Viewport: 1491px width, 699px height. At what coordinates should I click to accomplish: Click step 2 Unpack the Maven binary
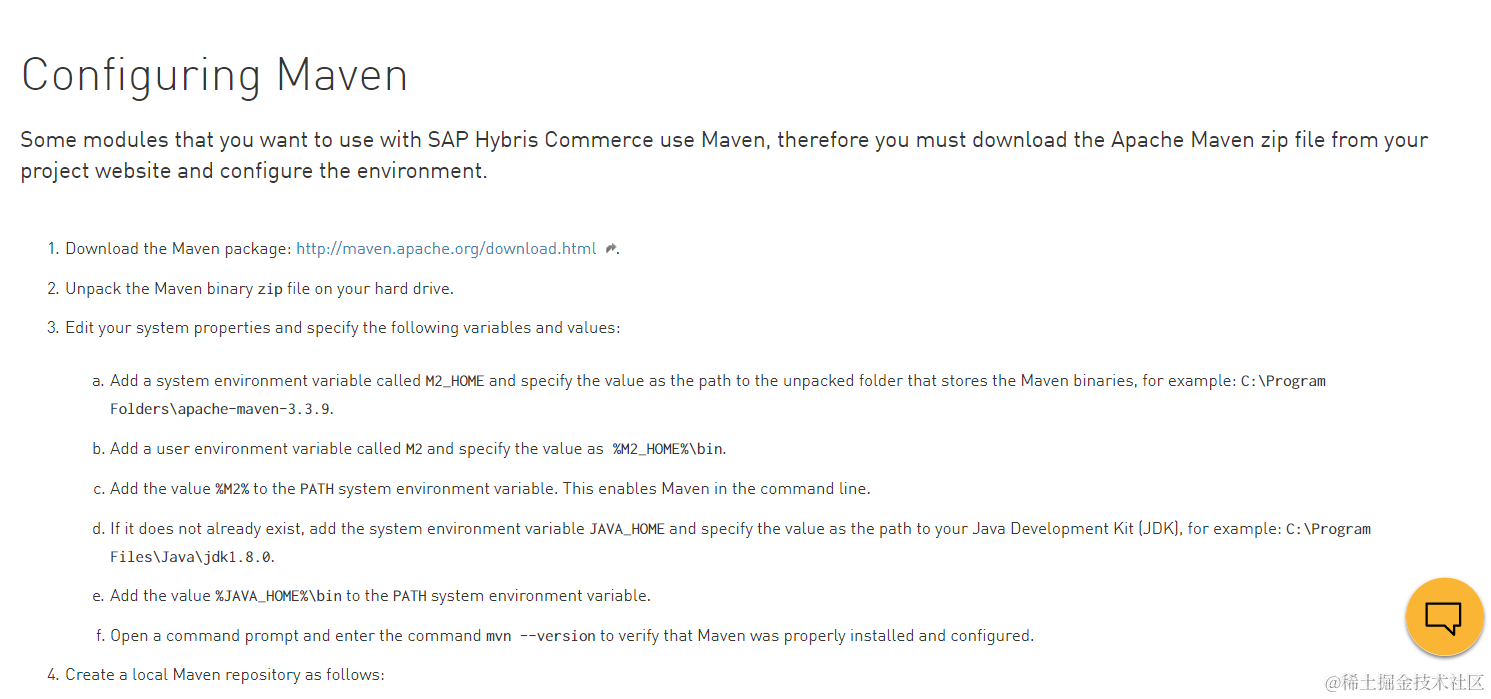(x=259, y=288)
